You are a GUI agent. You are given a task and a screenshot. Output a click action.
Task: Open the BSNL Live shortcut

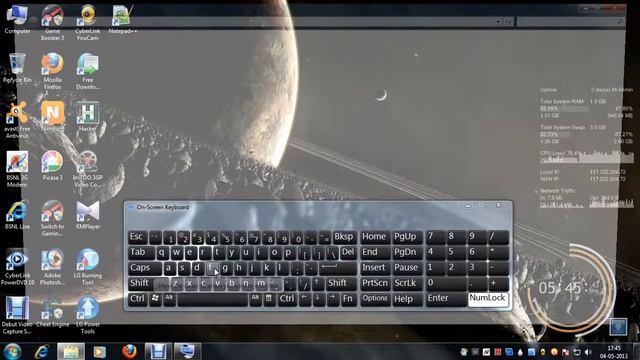17,214
